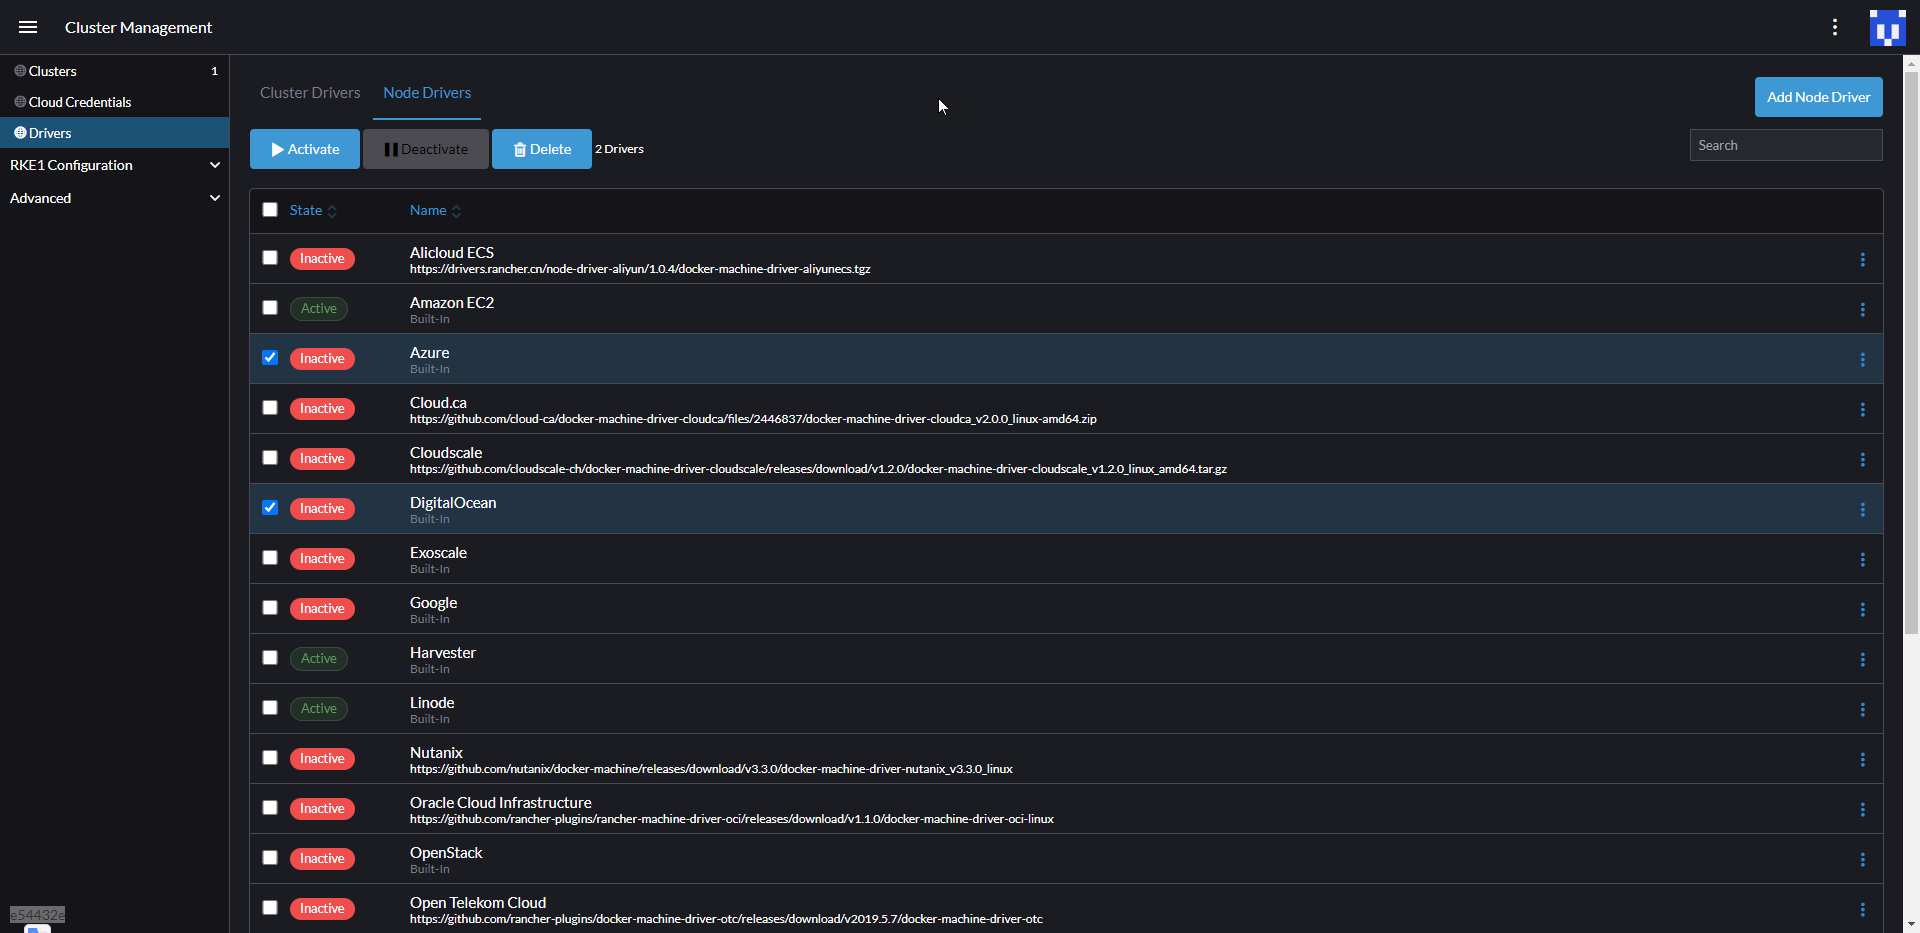The height and width of the screenshot is (933, 1920).
Task: Open the action menu for Open Telekom Cloud
Action: [1863, 908]
